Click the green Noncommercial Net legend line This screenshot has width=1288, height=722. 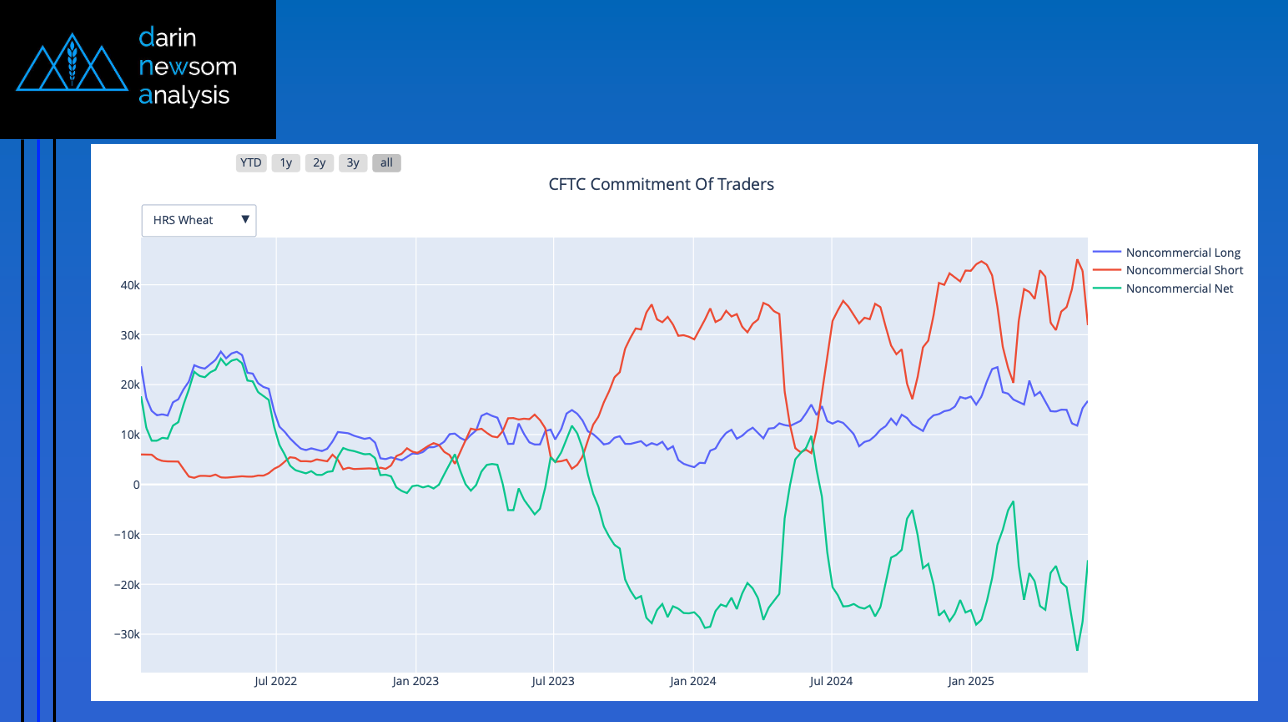(x=1107, y=288)
